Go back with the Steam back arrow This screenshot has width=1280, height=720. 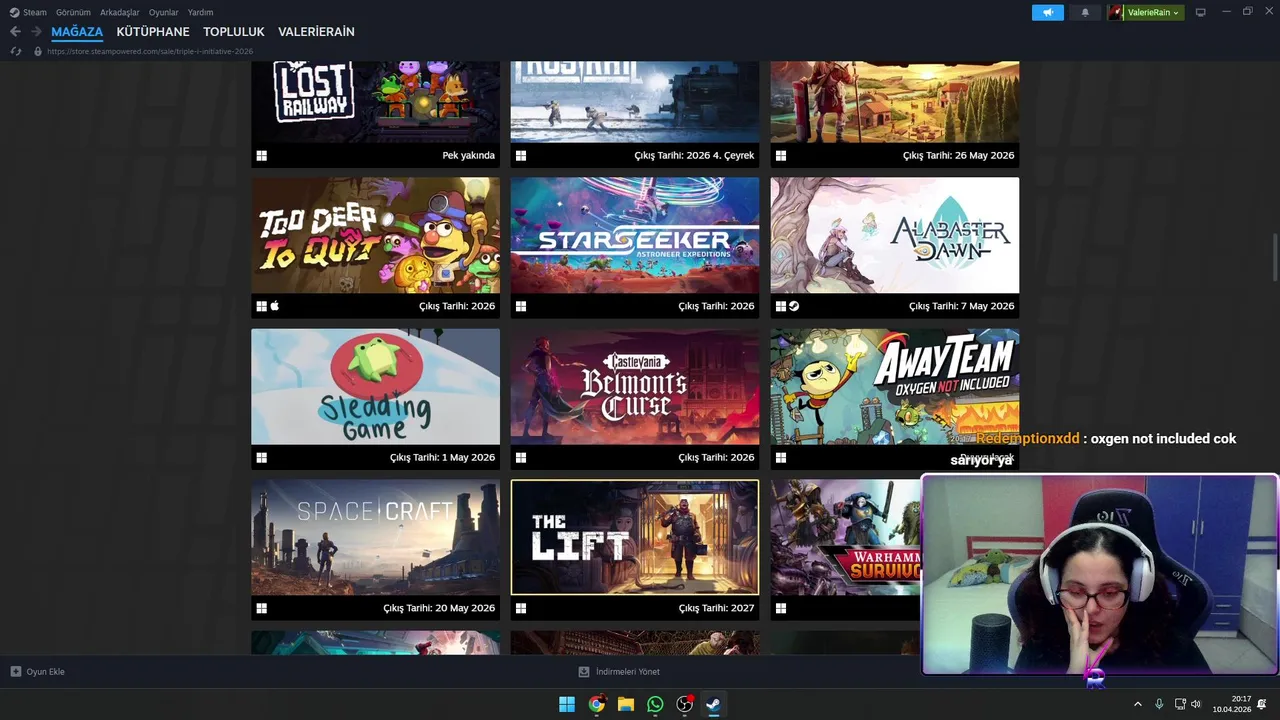point(15,32)
